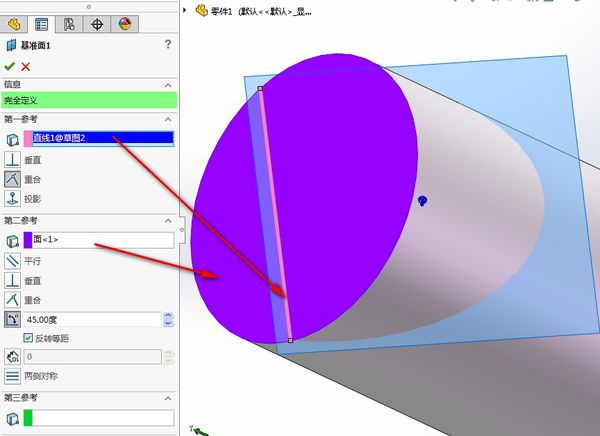This screenshot has height=436, width=600.
Task: Click the blue origin marker on cylinder
Action: pyautogui.click(x=422, y=201)
